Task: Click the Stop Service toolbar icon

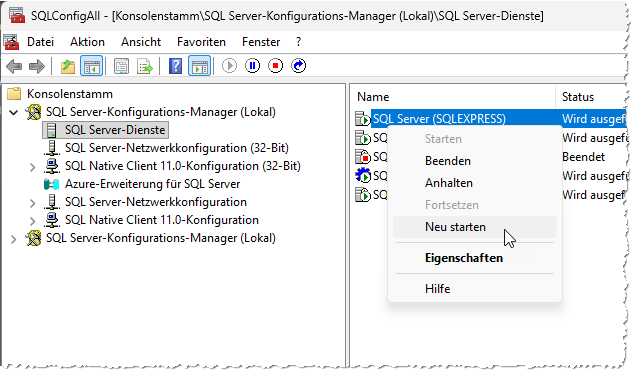Action: (275, 66)
